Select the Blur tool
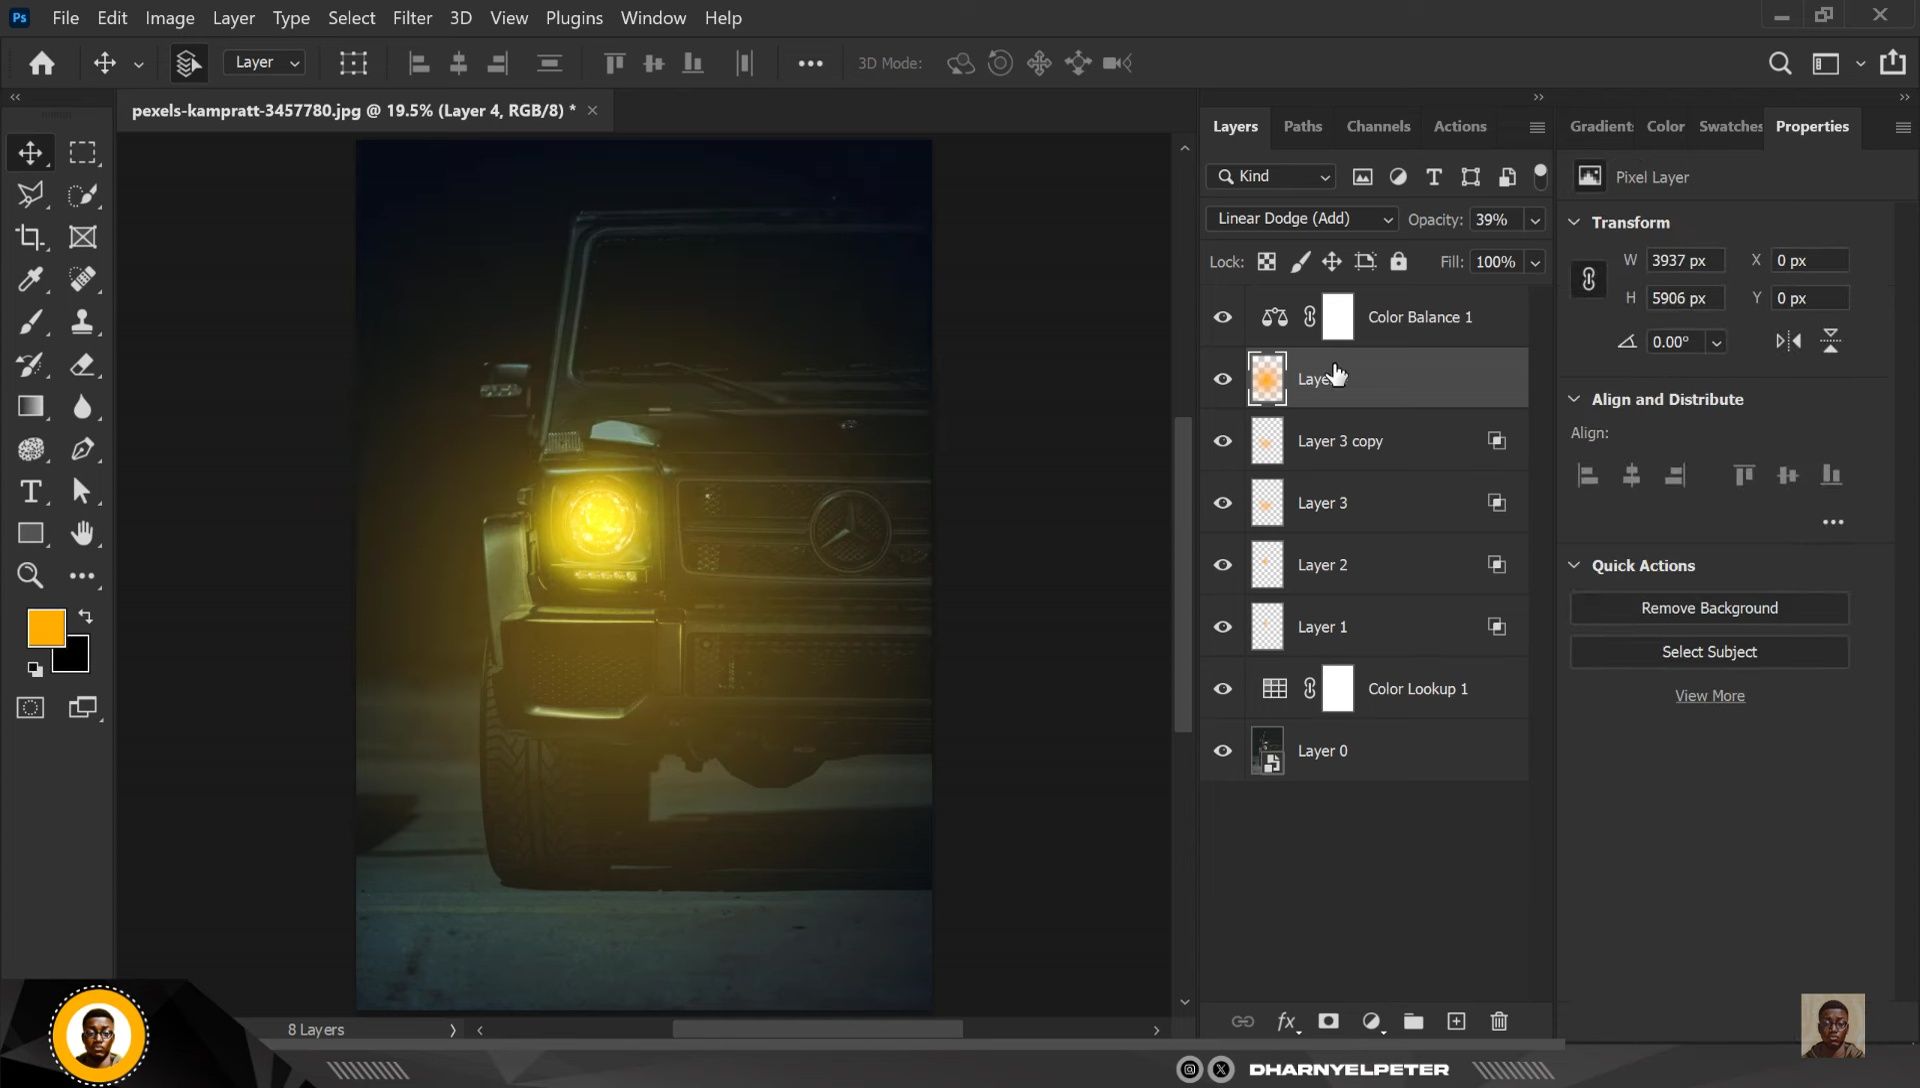Viewport: 1920px width, 1088px height. (82, 406)
